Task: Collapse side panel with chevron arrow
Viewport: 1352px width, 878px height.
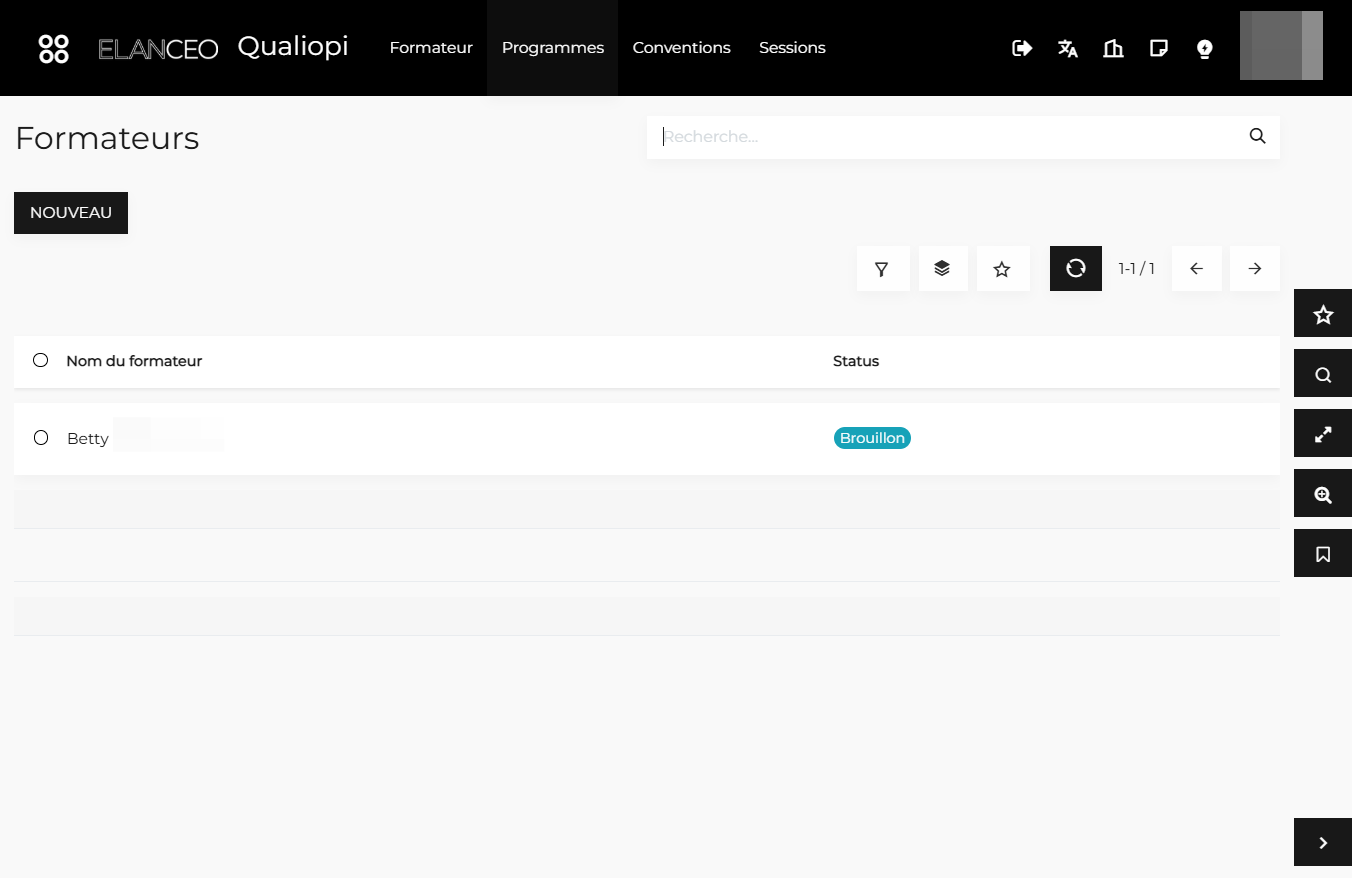Action: 1323,843
